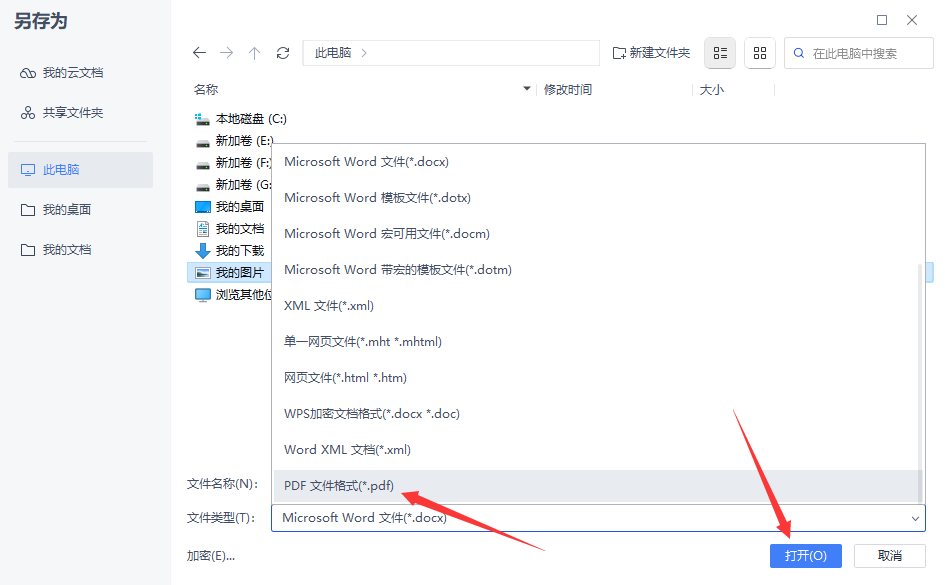The width and height of the screenshot is (945, 585).
Task: Click the picture icon of 我的图片
Action: click(202, 273)
